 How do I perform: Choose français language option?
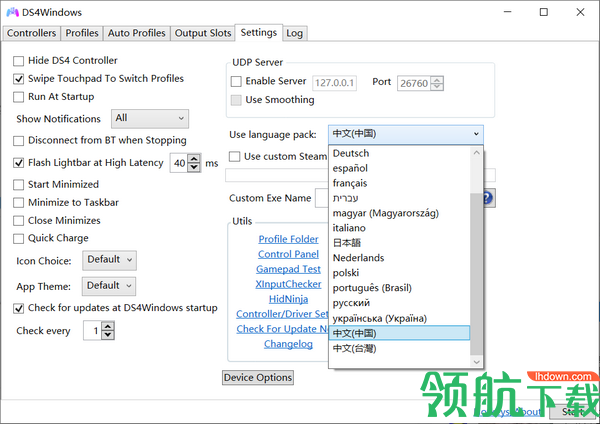399,183
